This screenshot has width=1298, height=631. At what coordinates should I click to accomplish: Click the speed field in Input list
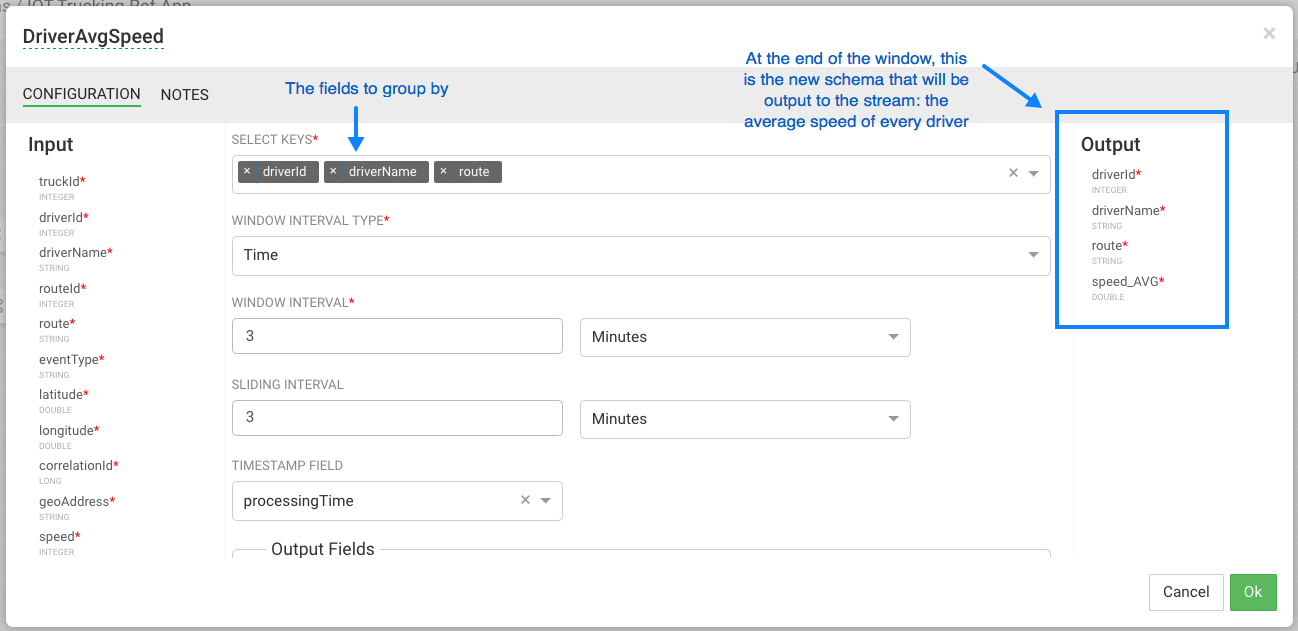point(57,537)
